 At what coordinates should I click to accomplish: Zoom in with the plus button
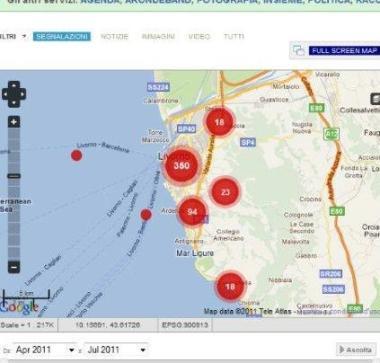point(14,122)
